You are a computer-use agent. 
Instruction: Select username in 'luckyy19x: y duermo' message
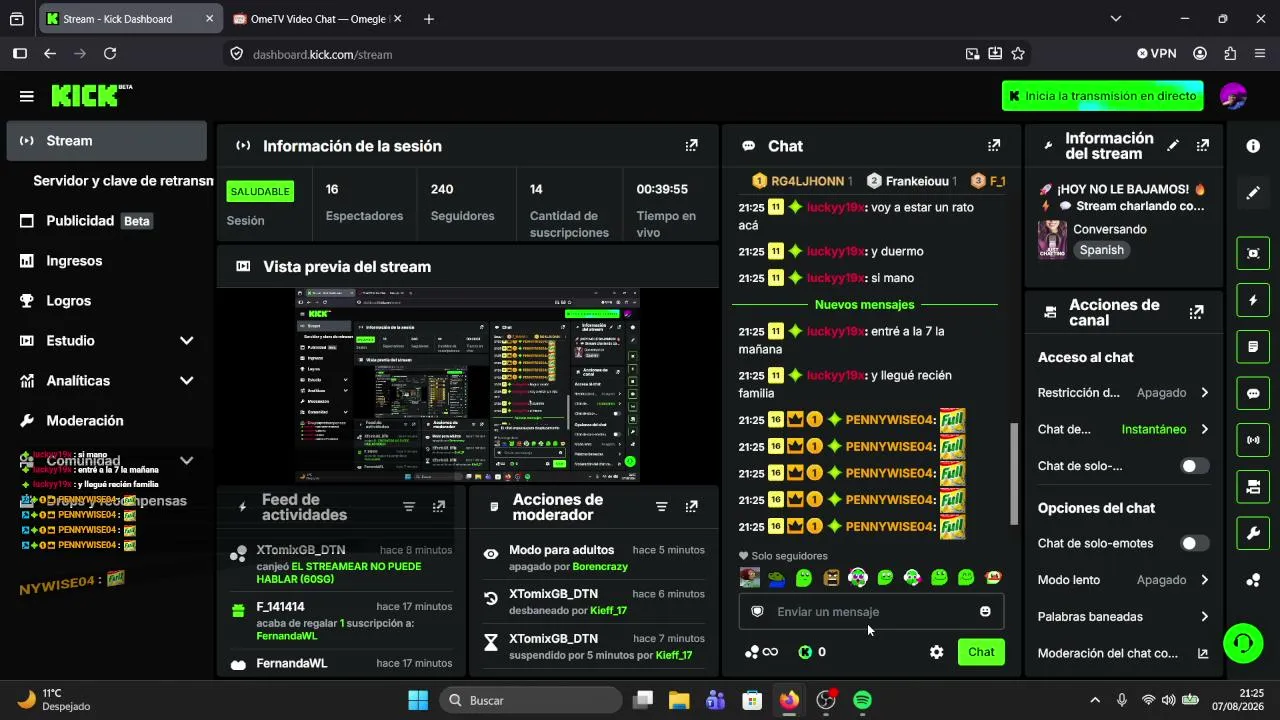[835, 252]
